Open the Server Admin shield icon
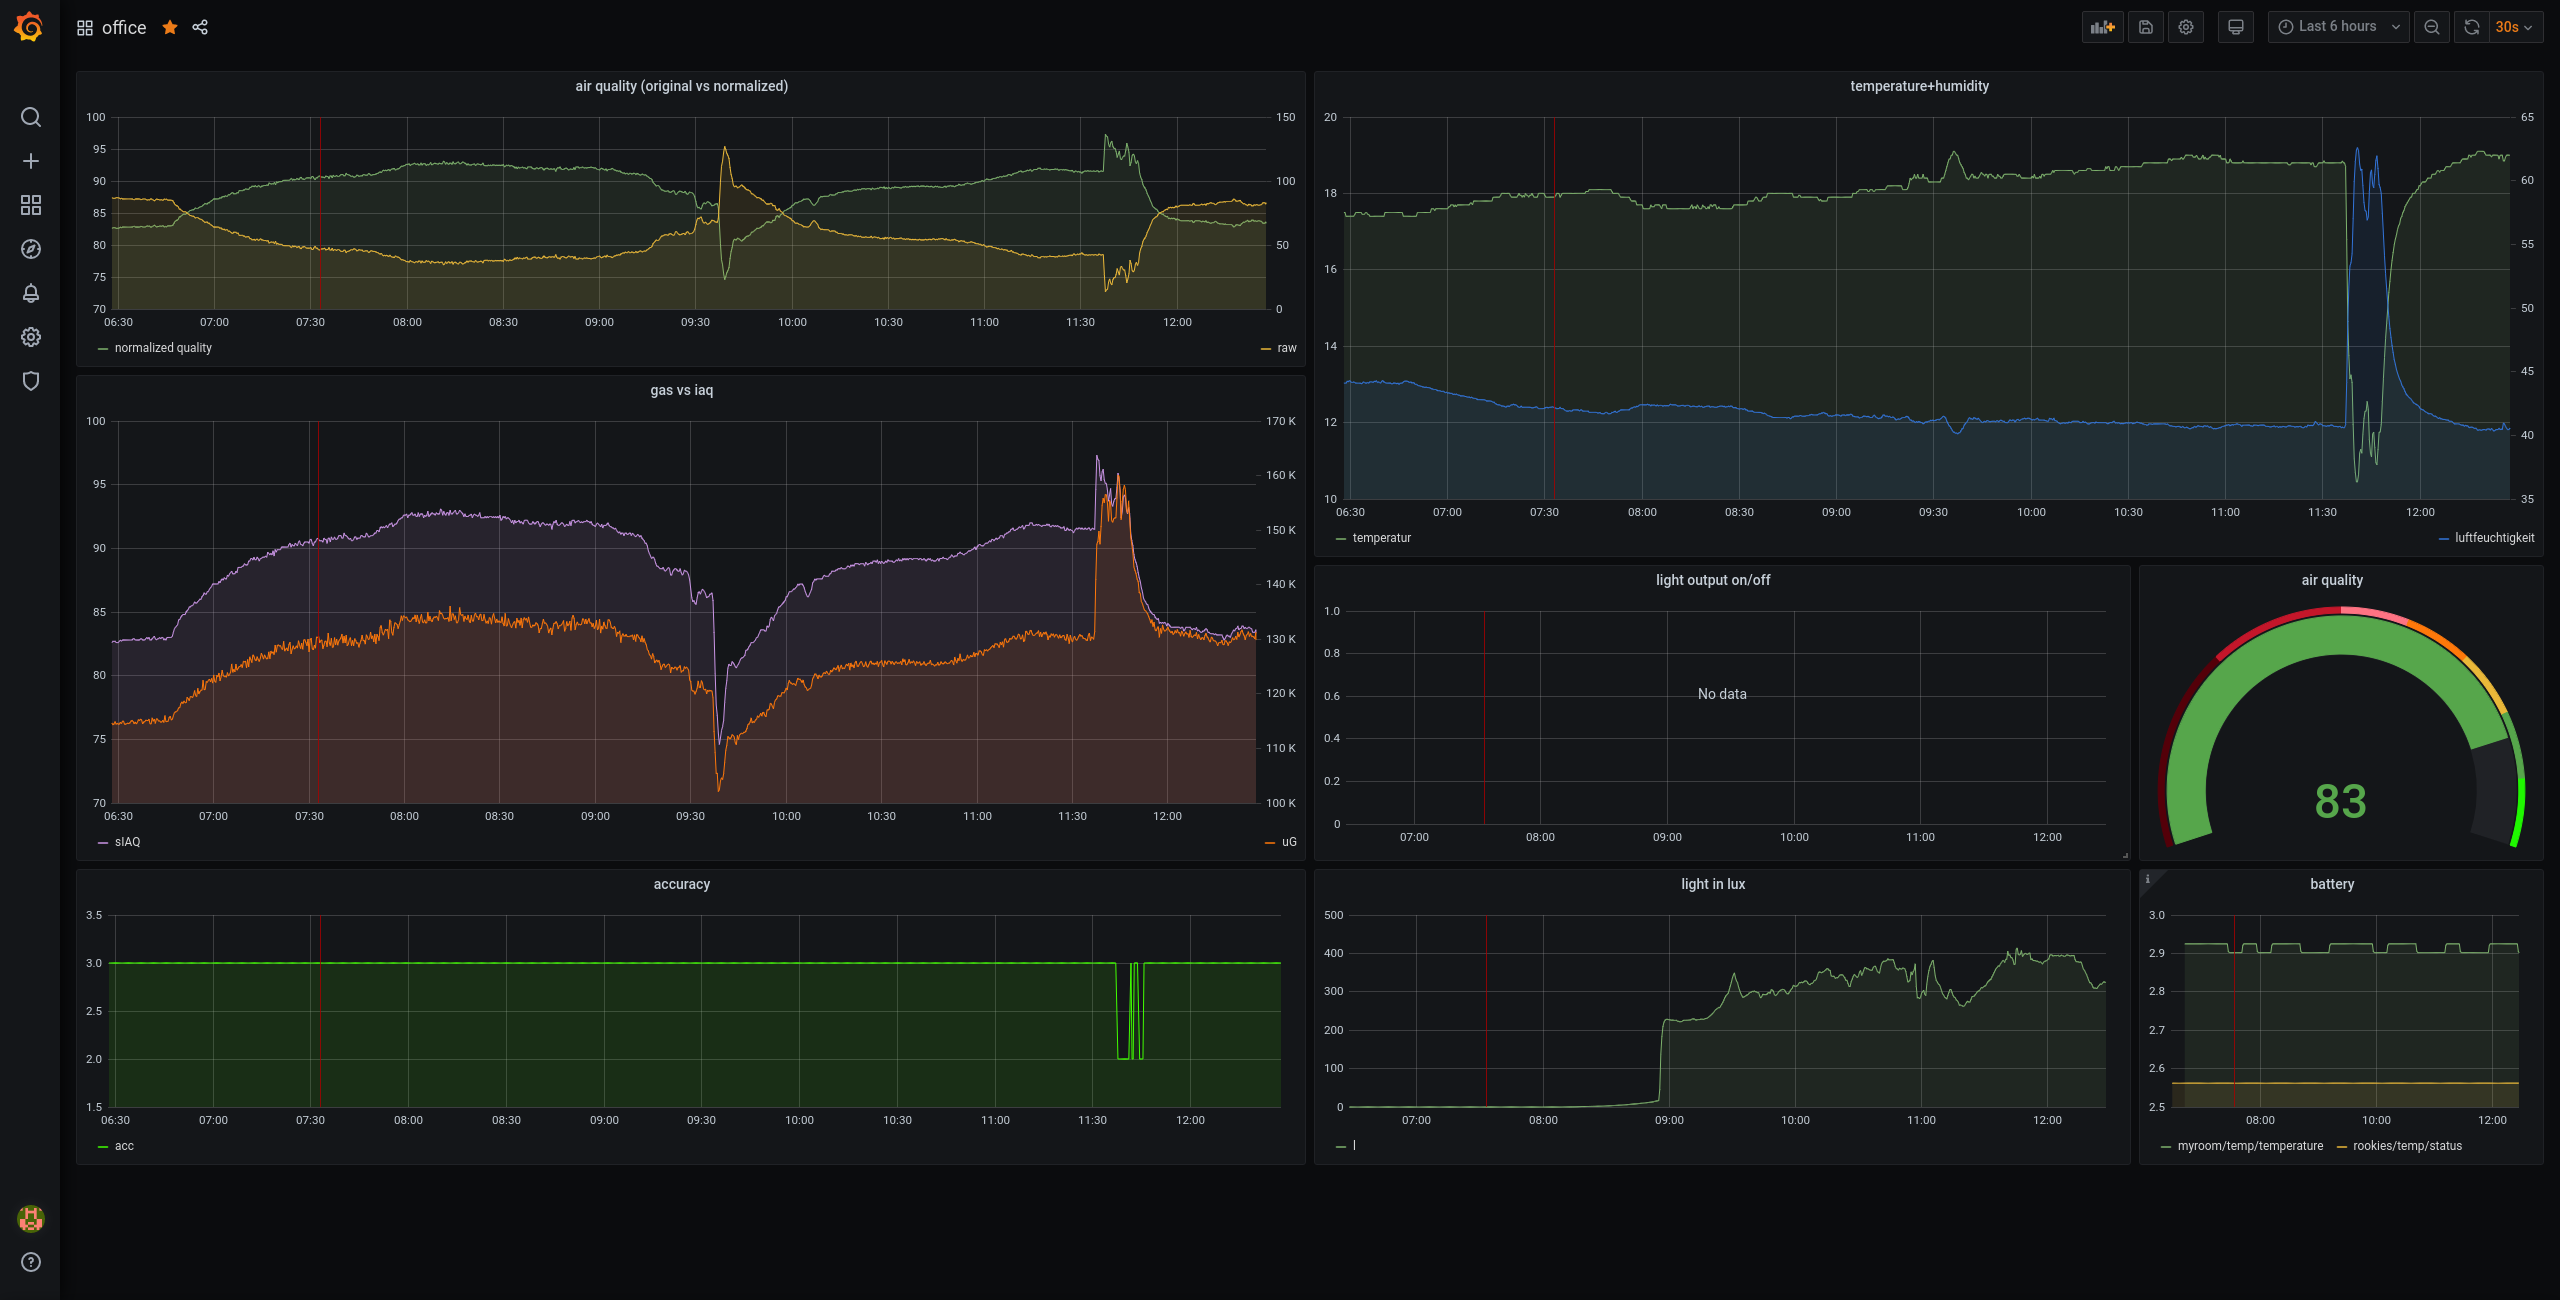 pos(31,381)
